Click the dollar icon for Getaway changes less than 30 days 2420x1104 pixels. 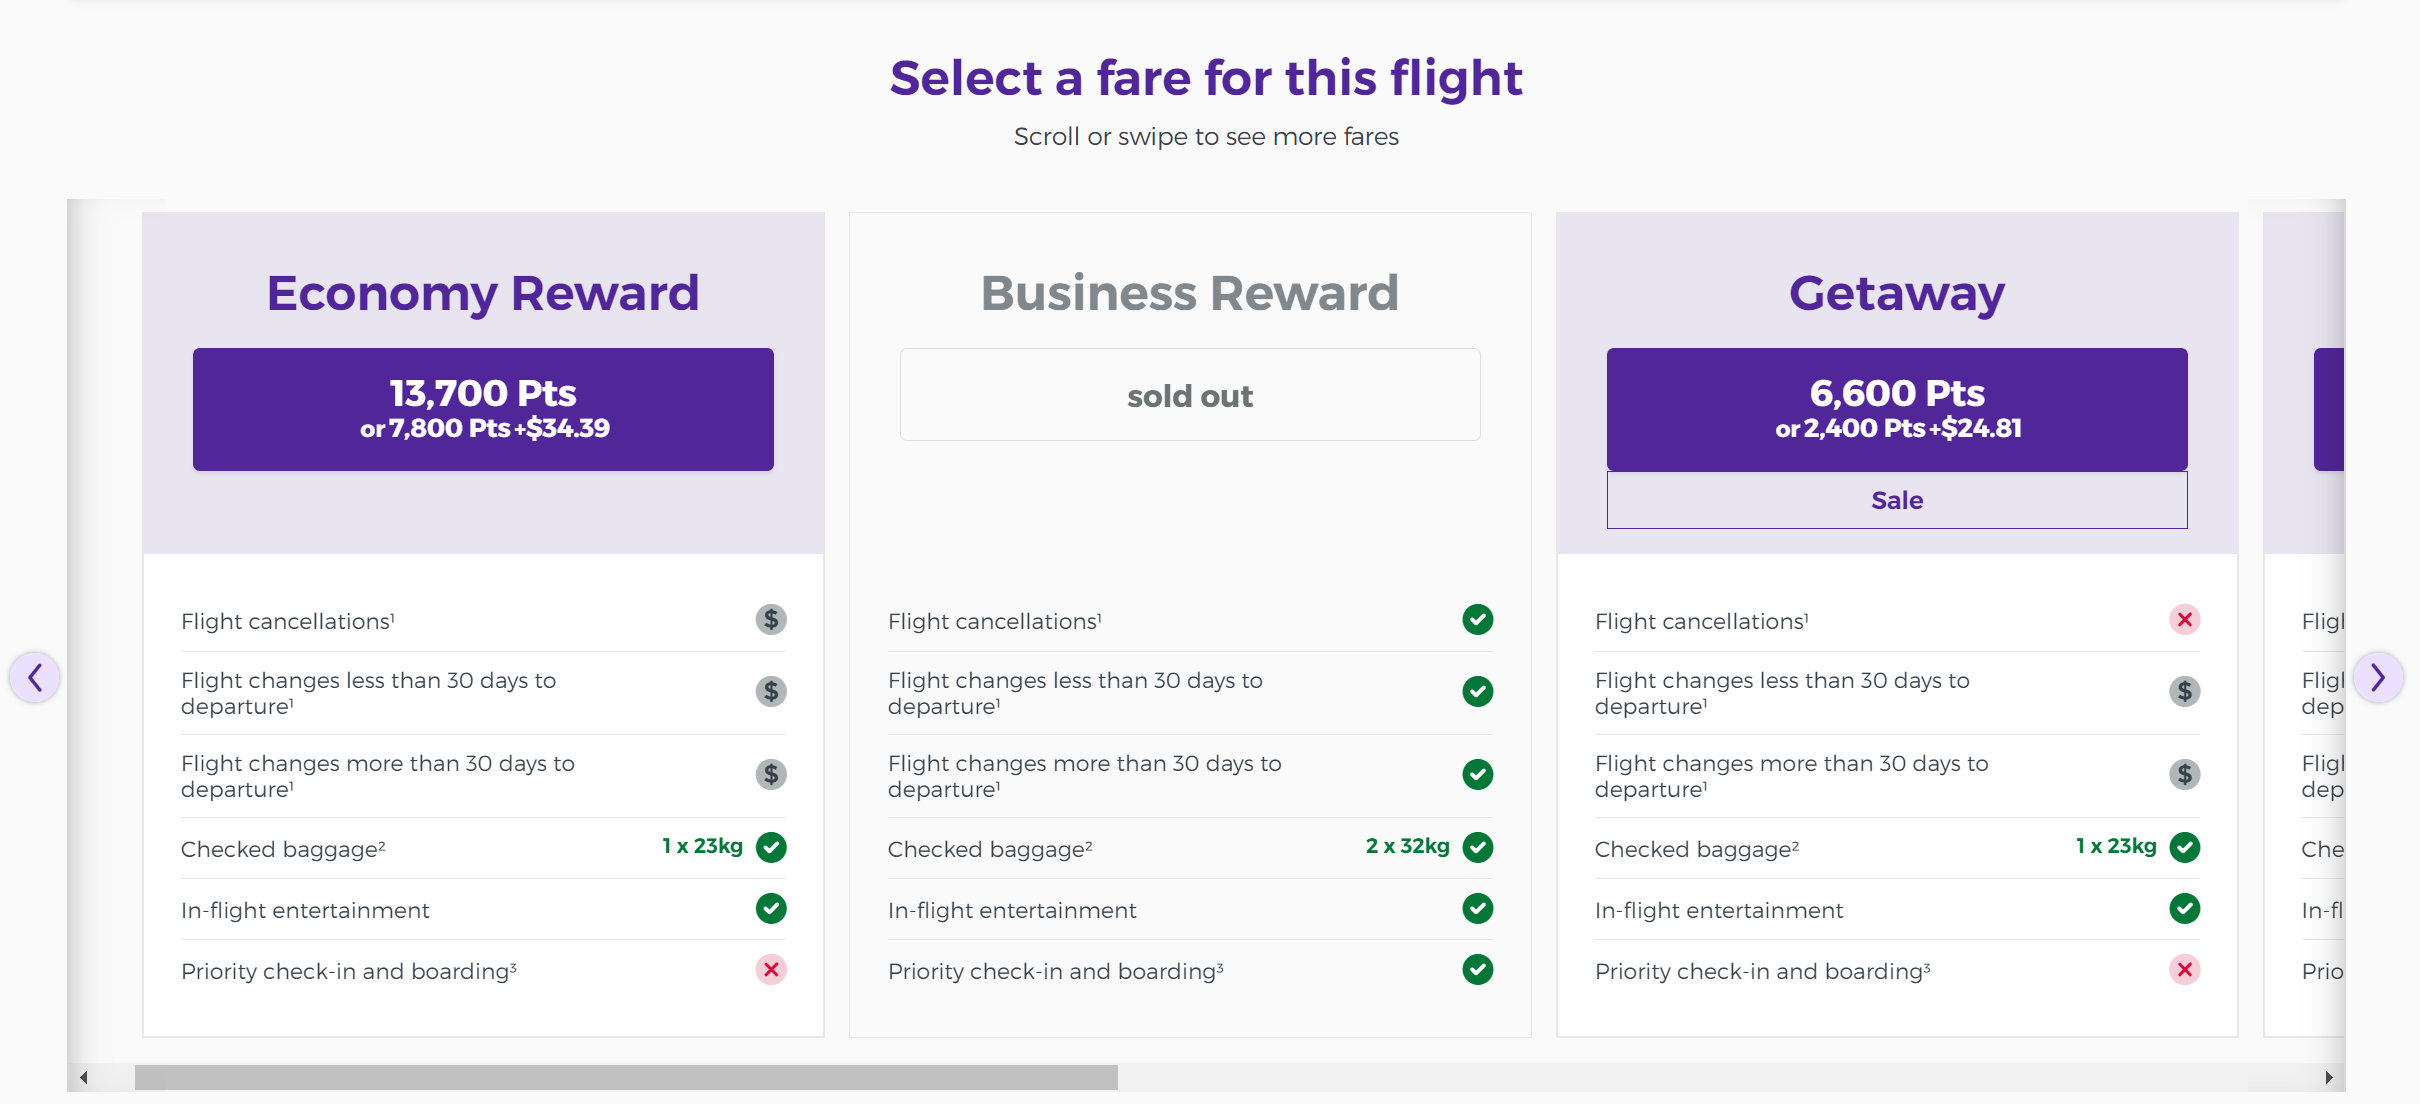[x=2185, y=691]
